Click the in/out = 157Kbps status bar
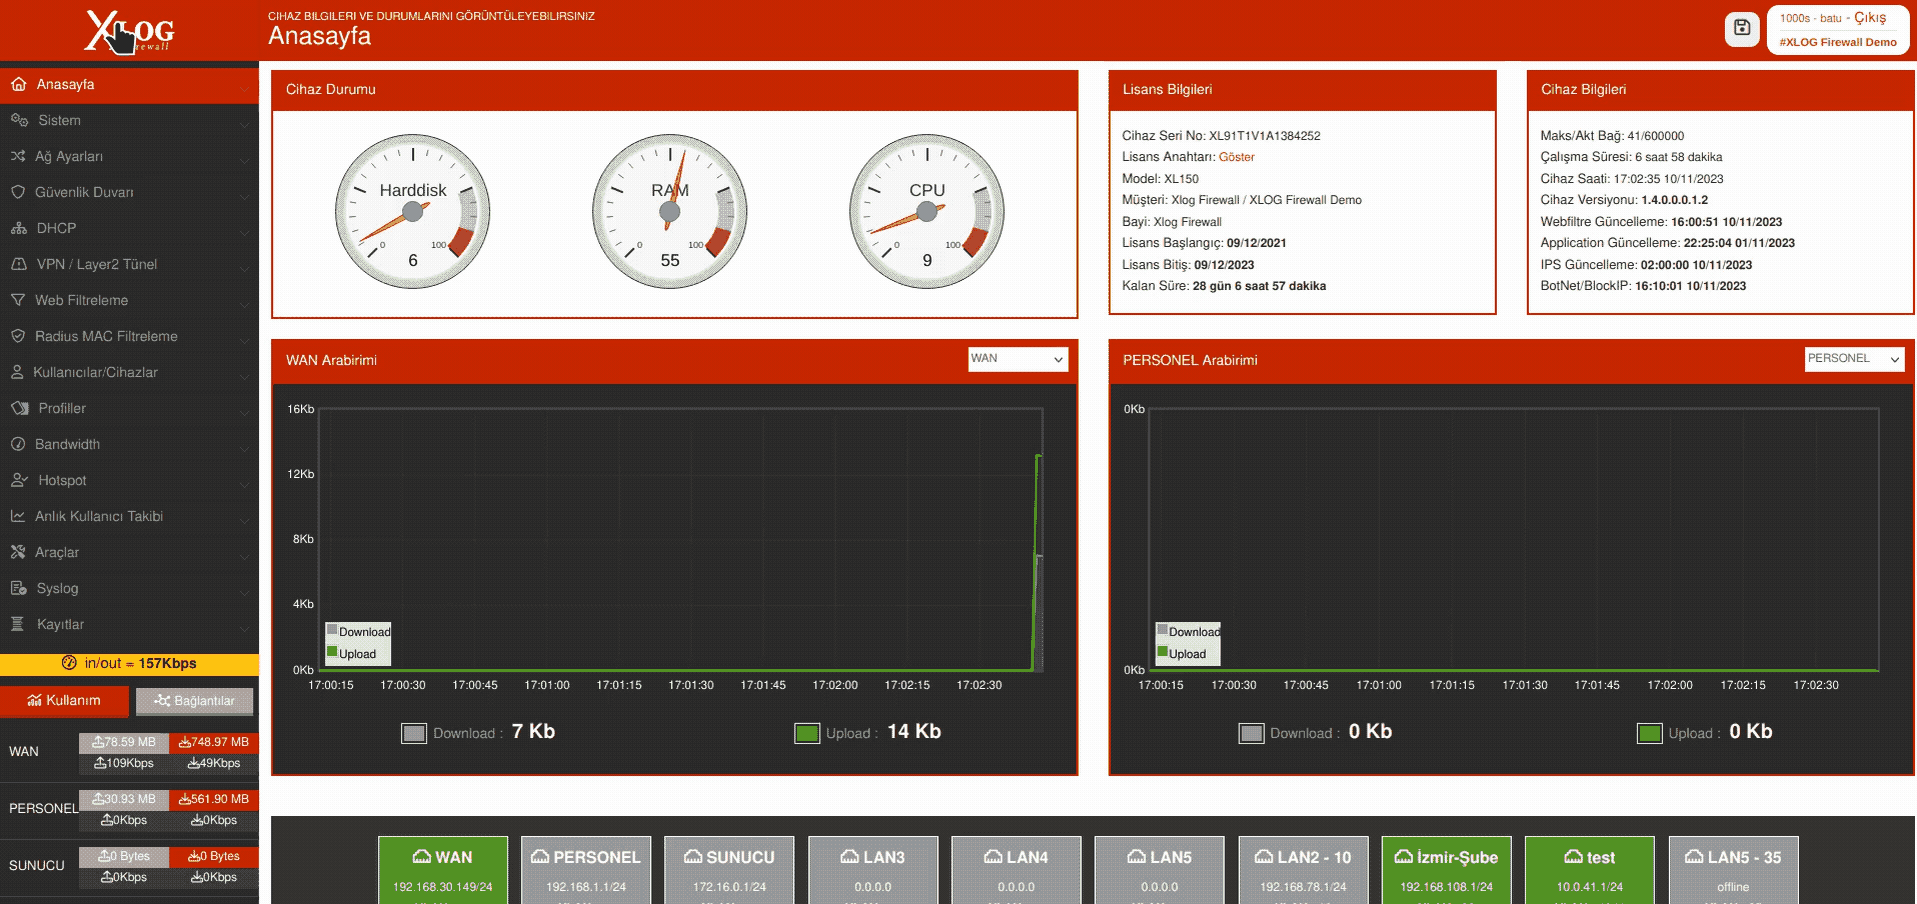Viewport: 1917px width, 904px height. [129, 664]
